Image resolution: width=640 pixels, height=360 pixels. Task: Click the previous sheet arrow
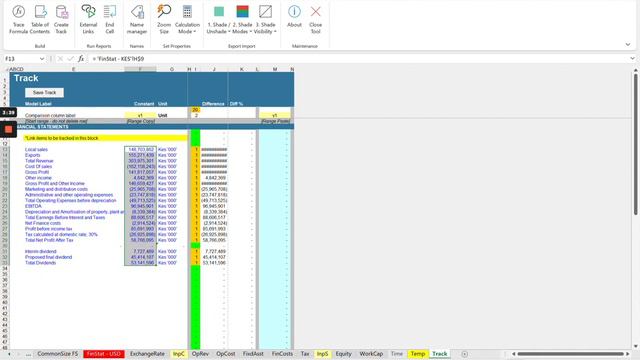(x=9, y=354)
